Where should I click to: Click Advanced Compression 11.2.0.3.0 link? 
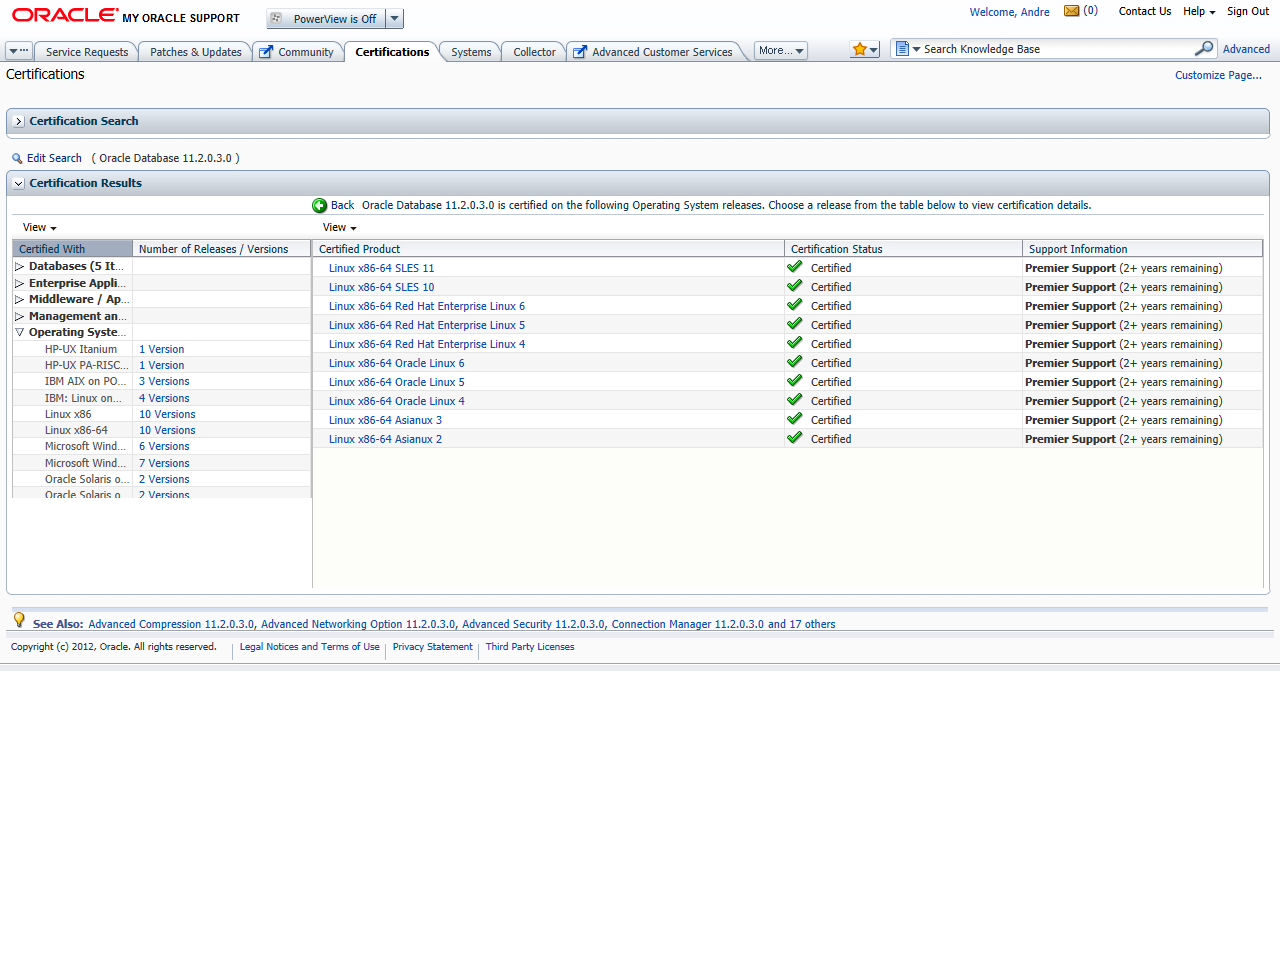(171, 624)
